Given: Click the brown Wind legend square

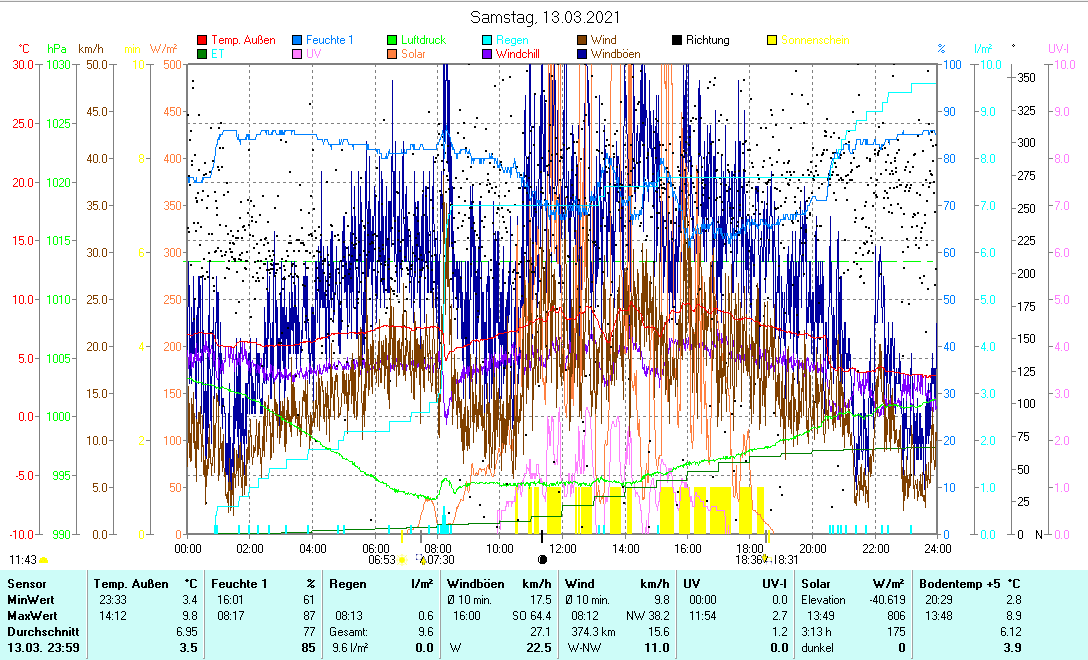Looking at the screenshot, I should click(x=582, y=40).
